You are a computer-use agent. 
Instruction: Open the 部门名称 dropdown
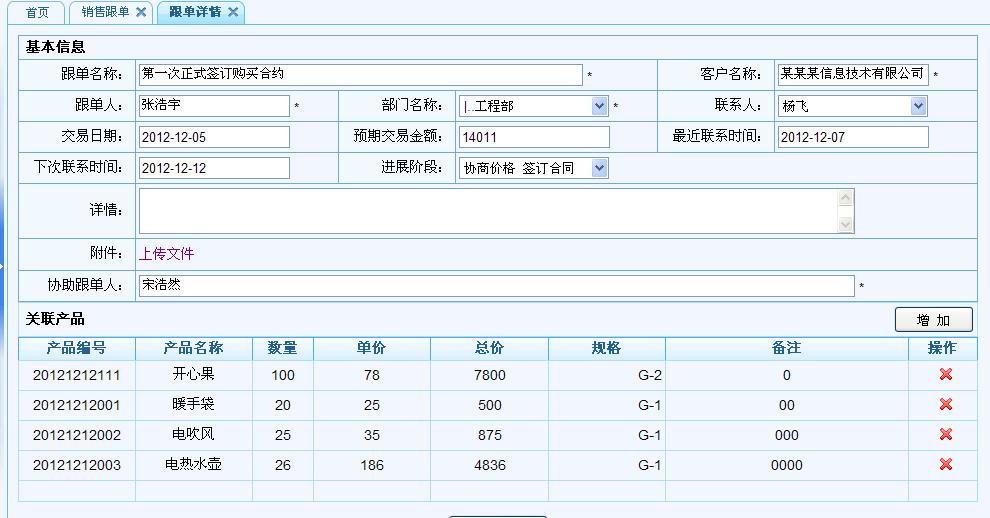click(x=599, y=106)
